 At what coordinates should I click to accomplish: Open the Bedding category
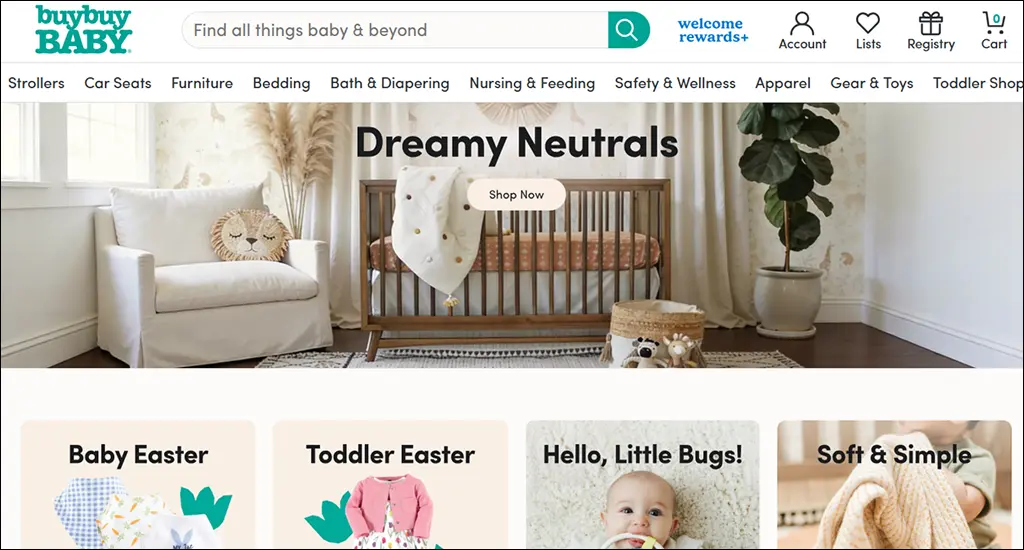coord(281,83)
